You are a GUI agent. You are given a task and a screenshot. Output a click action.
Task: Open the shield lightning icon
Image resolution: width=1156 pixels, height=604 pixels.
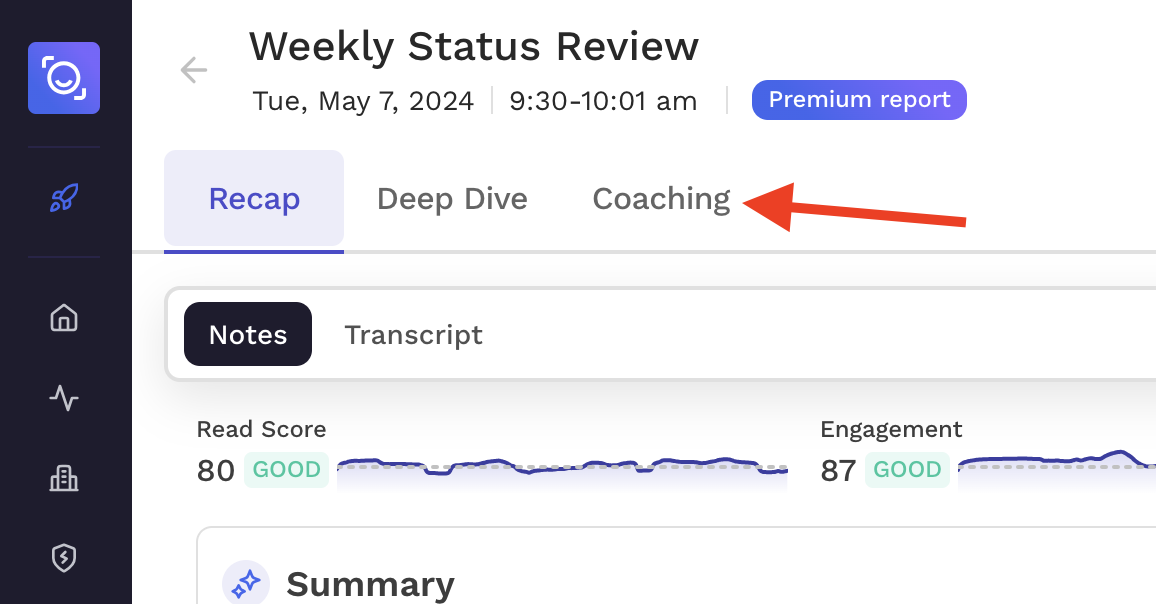pos(64,558)
